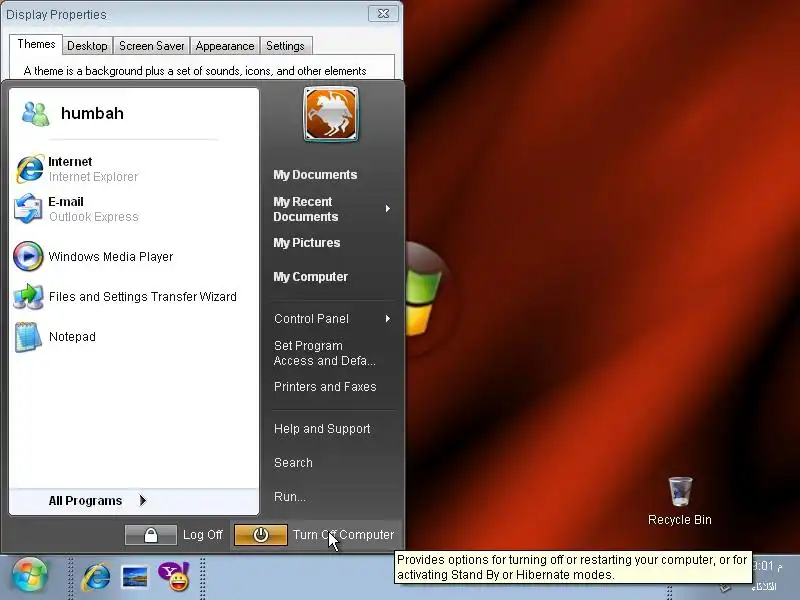Open Yahoo Messenger from quick launch
Screen dimensions: 800x600
[174, 577]
